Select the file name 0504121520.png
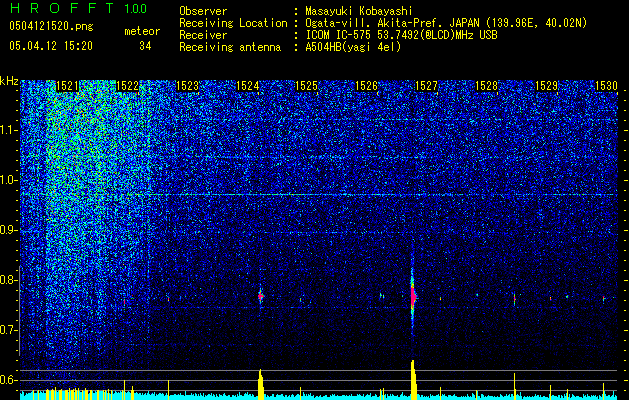The height and width of the screenshot is (400, 629). click(x=51, y=26)
